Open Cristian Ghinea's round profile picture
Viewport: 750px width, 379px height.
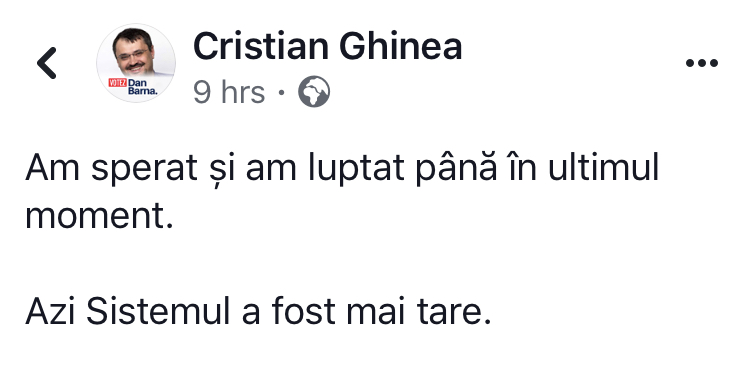[x=136, y=63]
